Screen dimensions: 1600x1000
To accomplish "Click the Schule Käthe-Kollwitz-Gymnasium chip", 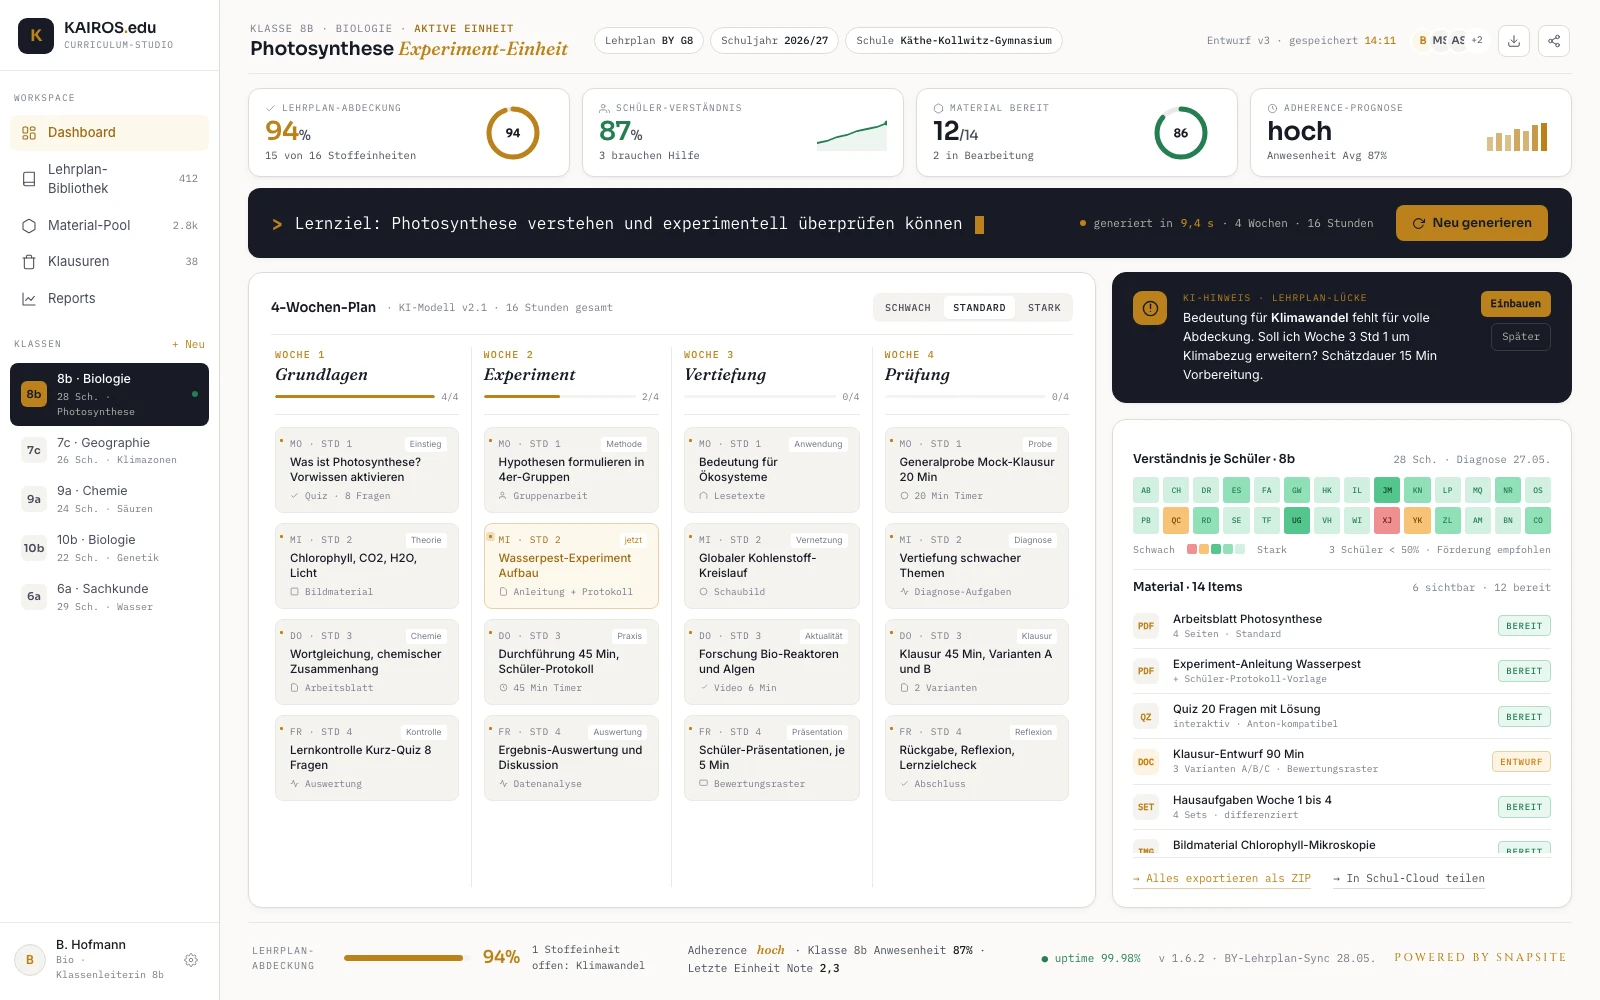I will tap(954, 41).
